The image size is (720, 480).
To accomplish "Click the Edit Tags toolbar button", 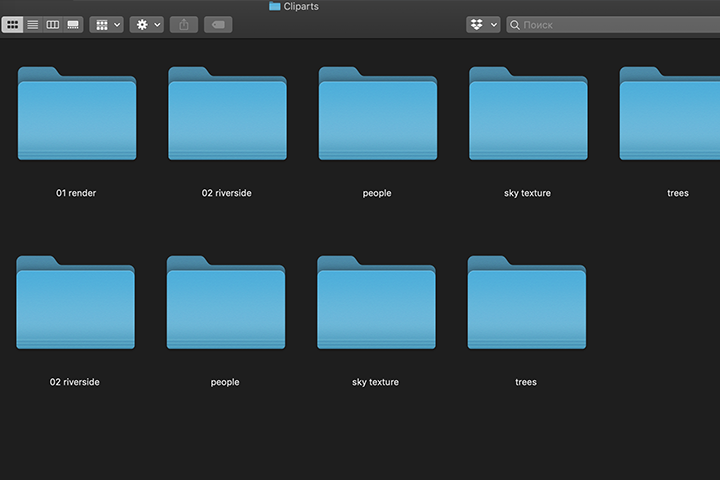I will (218, 25).
